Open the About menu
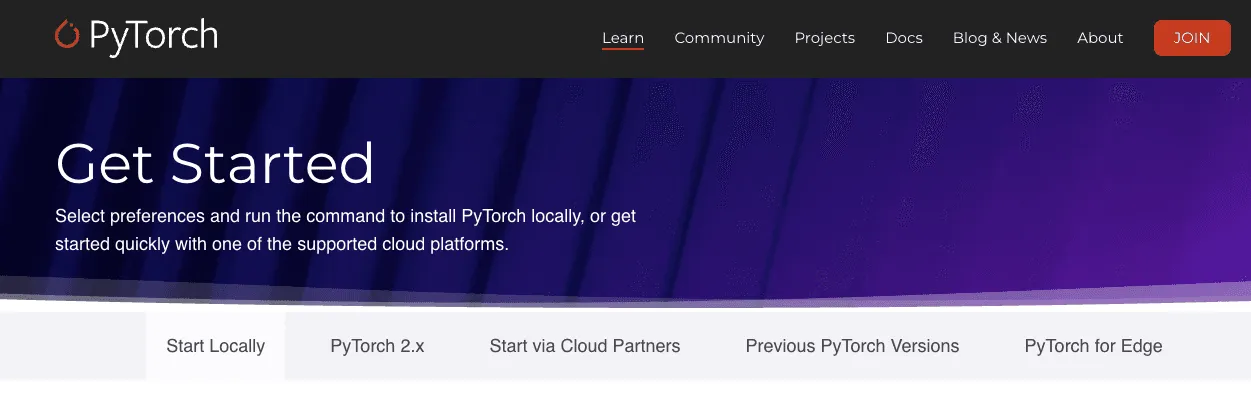1251x397 pixels. pyautogui.click(x=1100, y=38)
